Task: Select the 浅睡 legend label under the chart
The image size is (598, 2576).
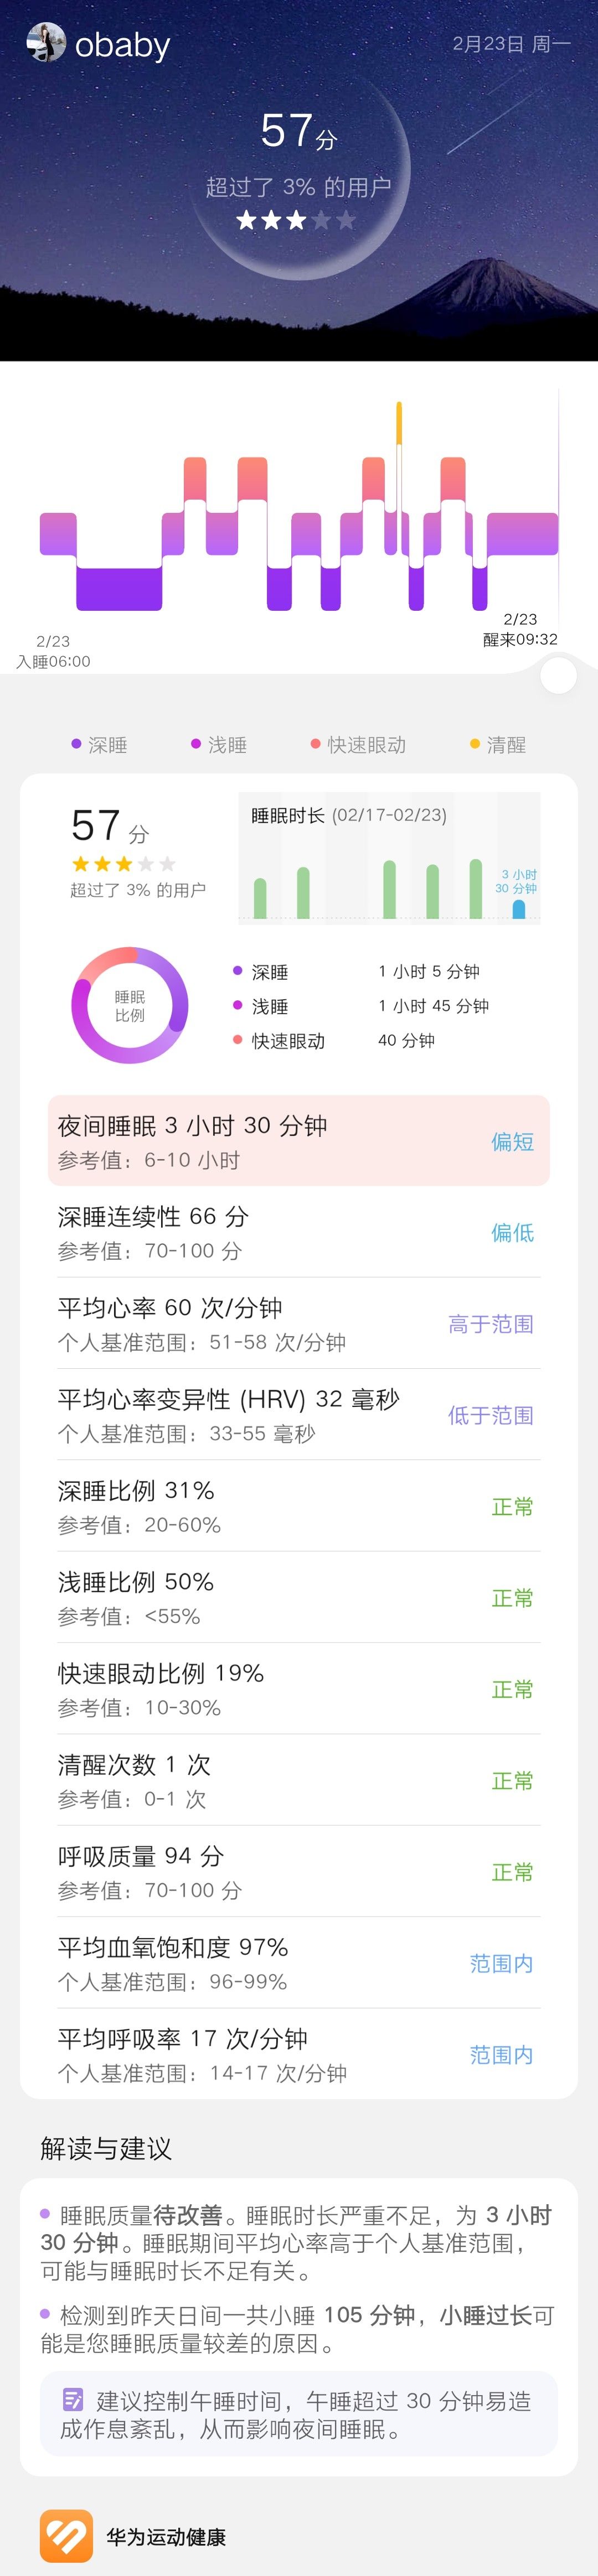Action: point(227,745)
